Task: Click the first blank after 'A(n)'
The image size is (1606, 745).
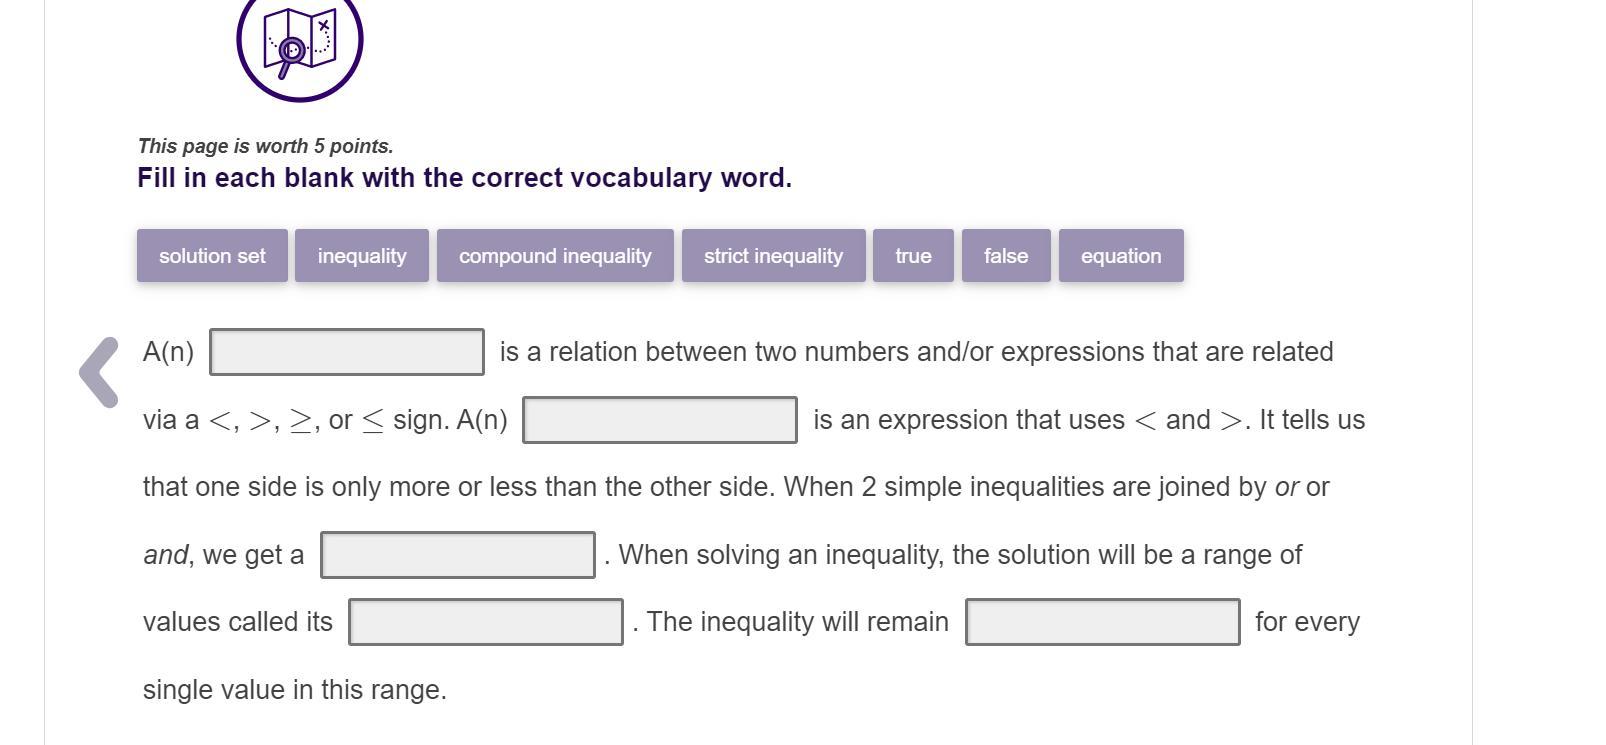Action: click(x=347, y=352)
